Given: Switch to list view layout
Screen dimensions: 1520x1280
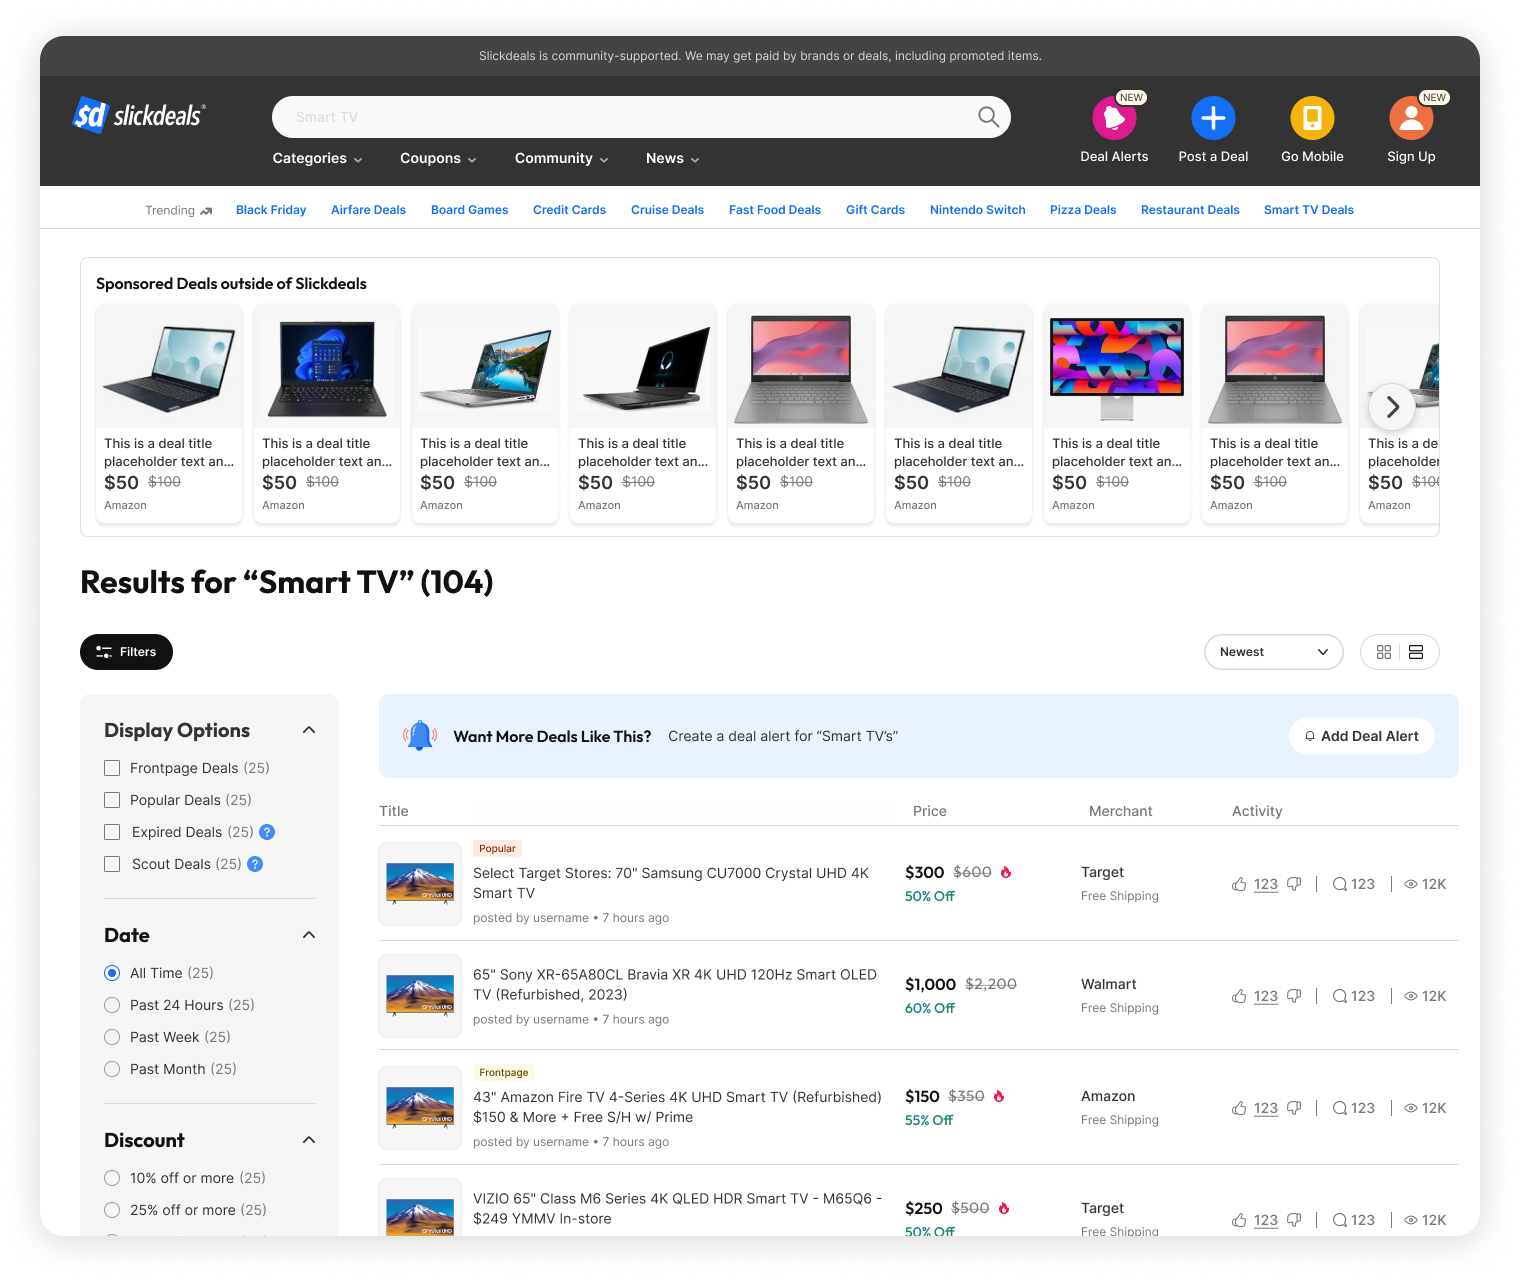Looking at the screenshot, I should coord(1416,652).
